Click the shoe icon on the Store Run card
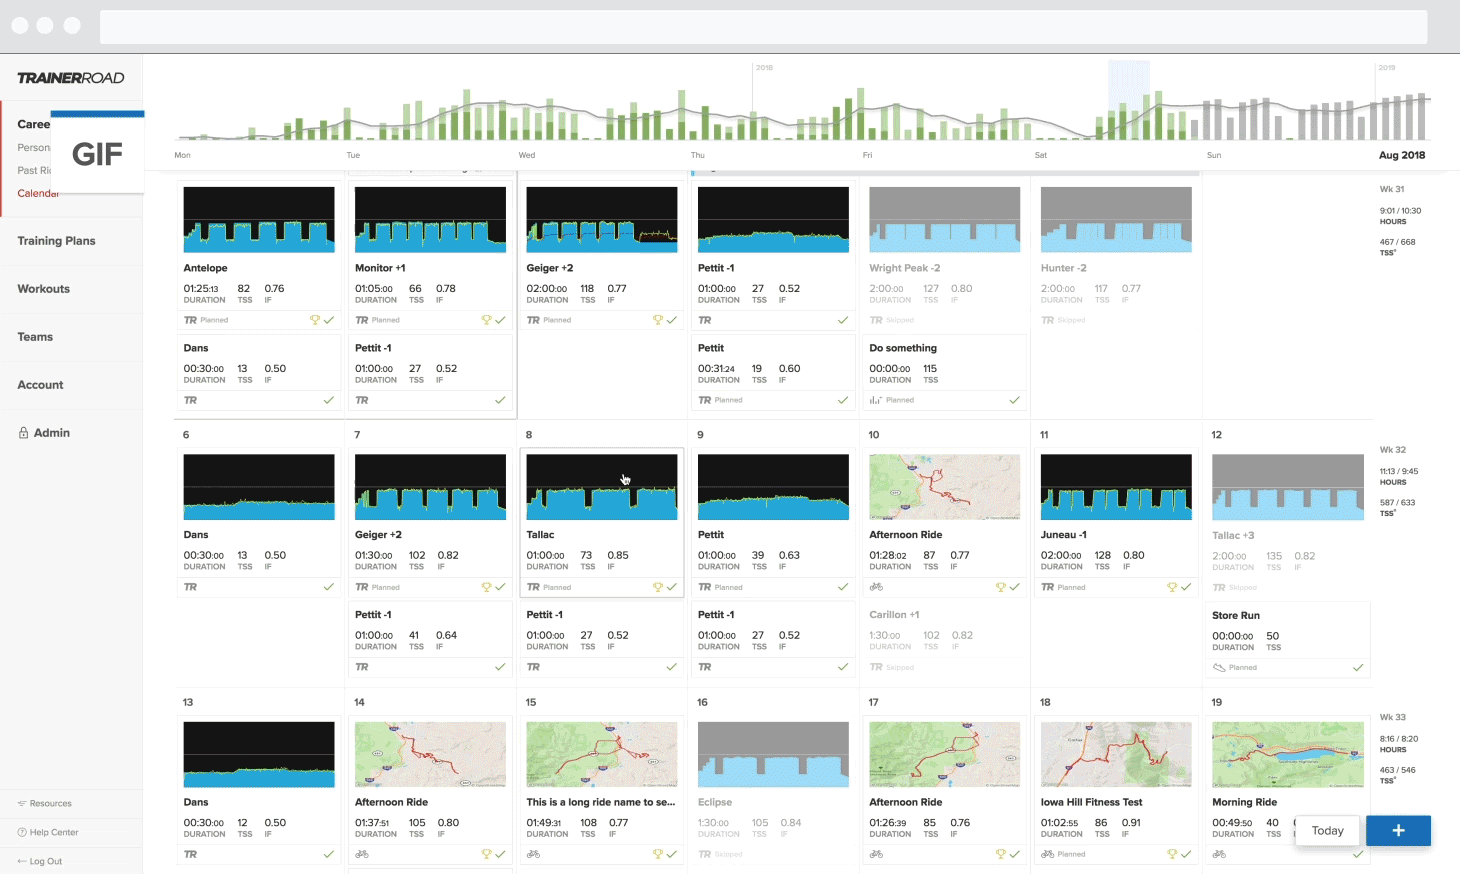This screenshot has height=874, width=1460. pos(1219,667)
